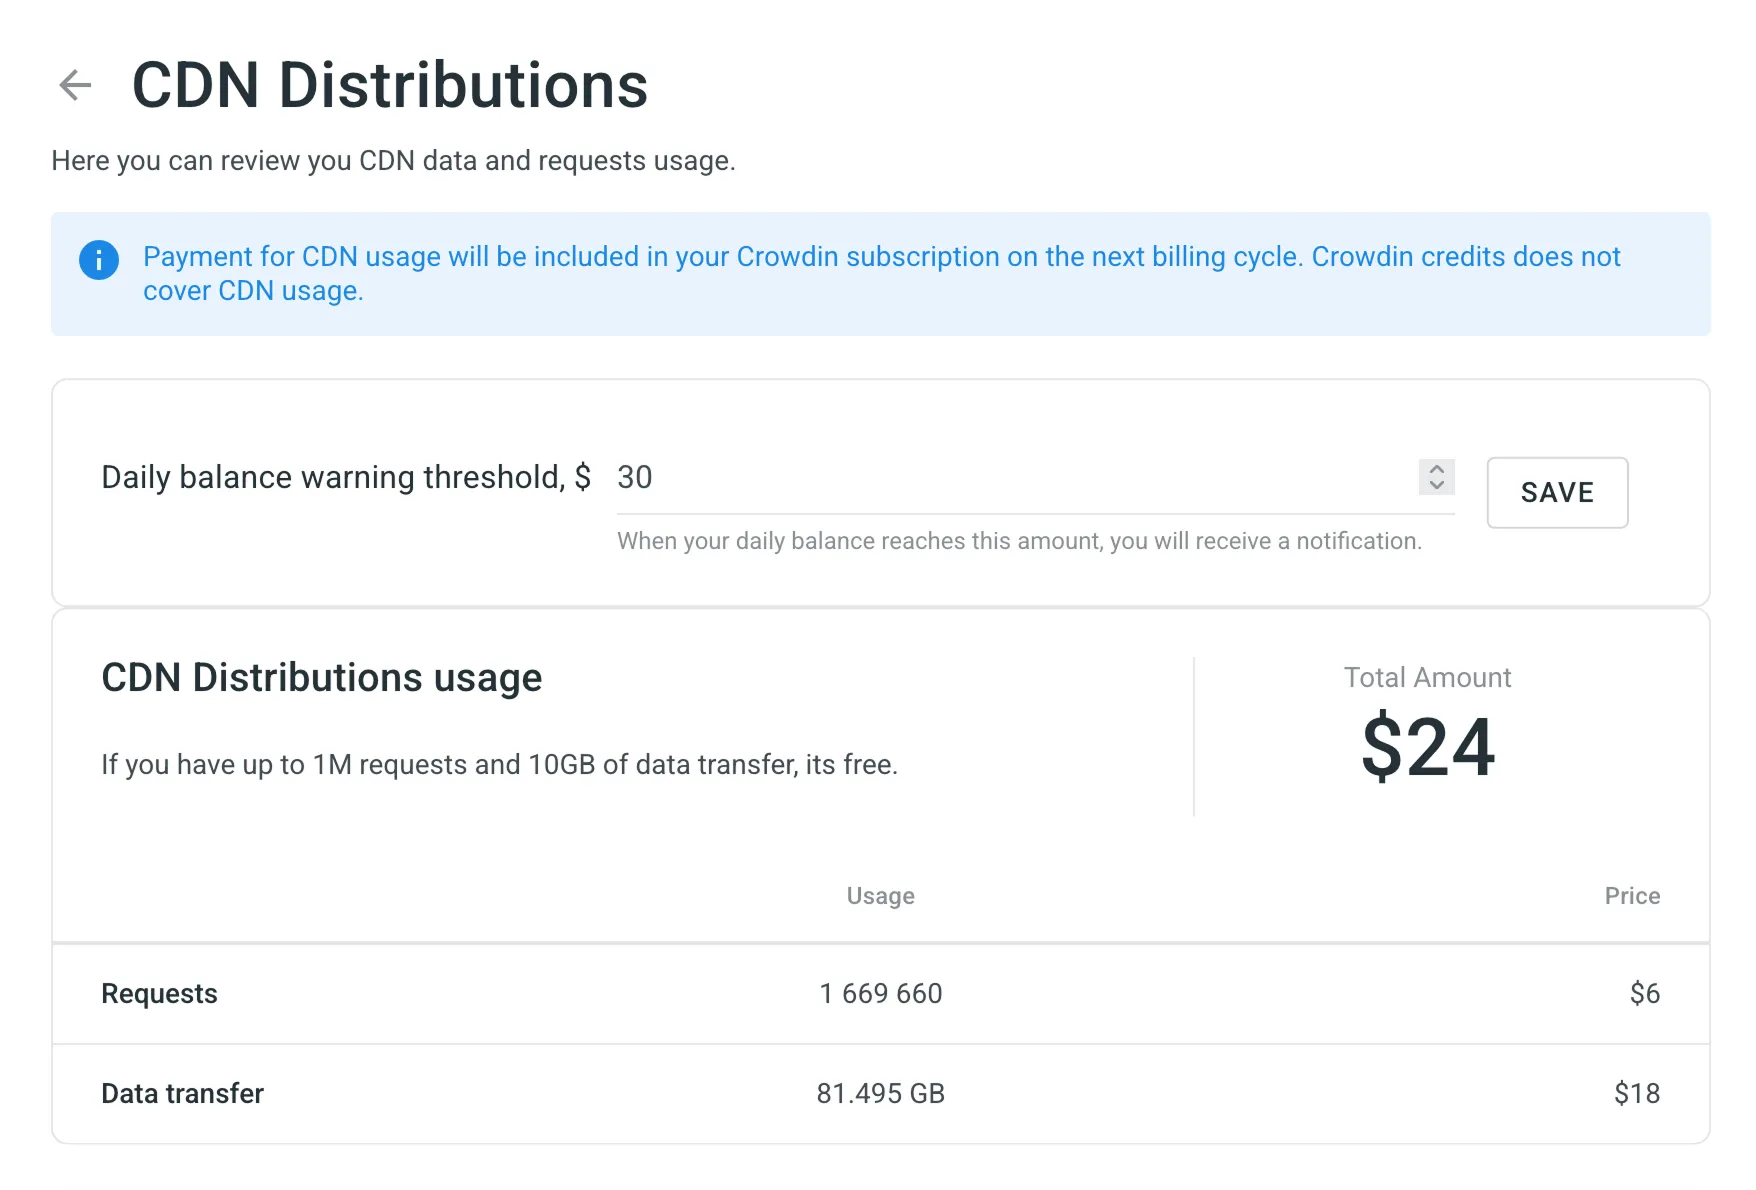This screenshot has width=1756, height=1190.
Task: Click the requests usage value 1 669 660
Action: click(x=880, y=993)
